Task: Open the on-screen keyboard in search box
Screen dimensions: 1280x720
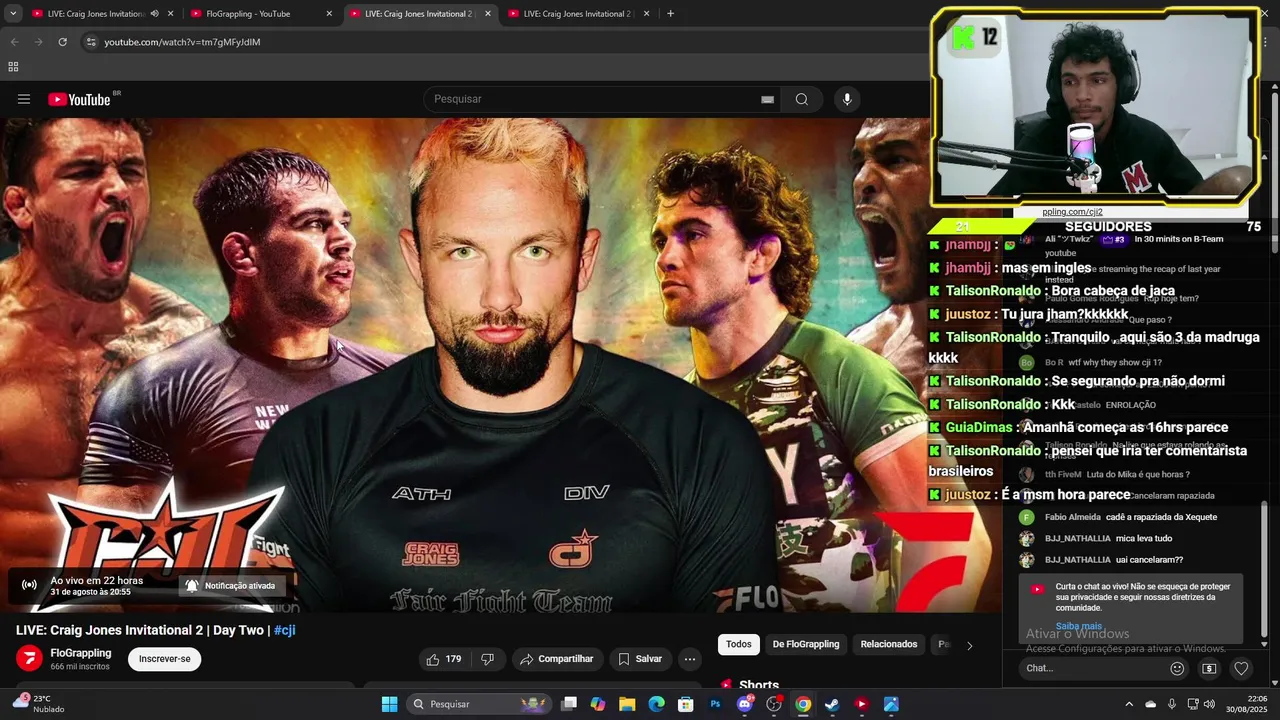Action: (x=767, y=99)
